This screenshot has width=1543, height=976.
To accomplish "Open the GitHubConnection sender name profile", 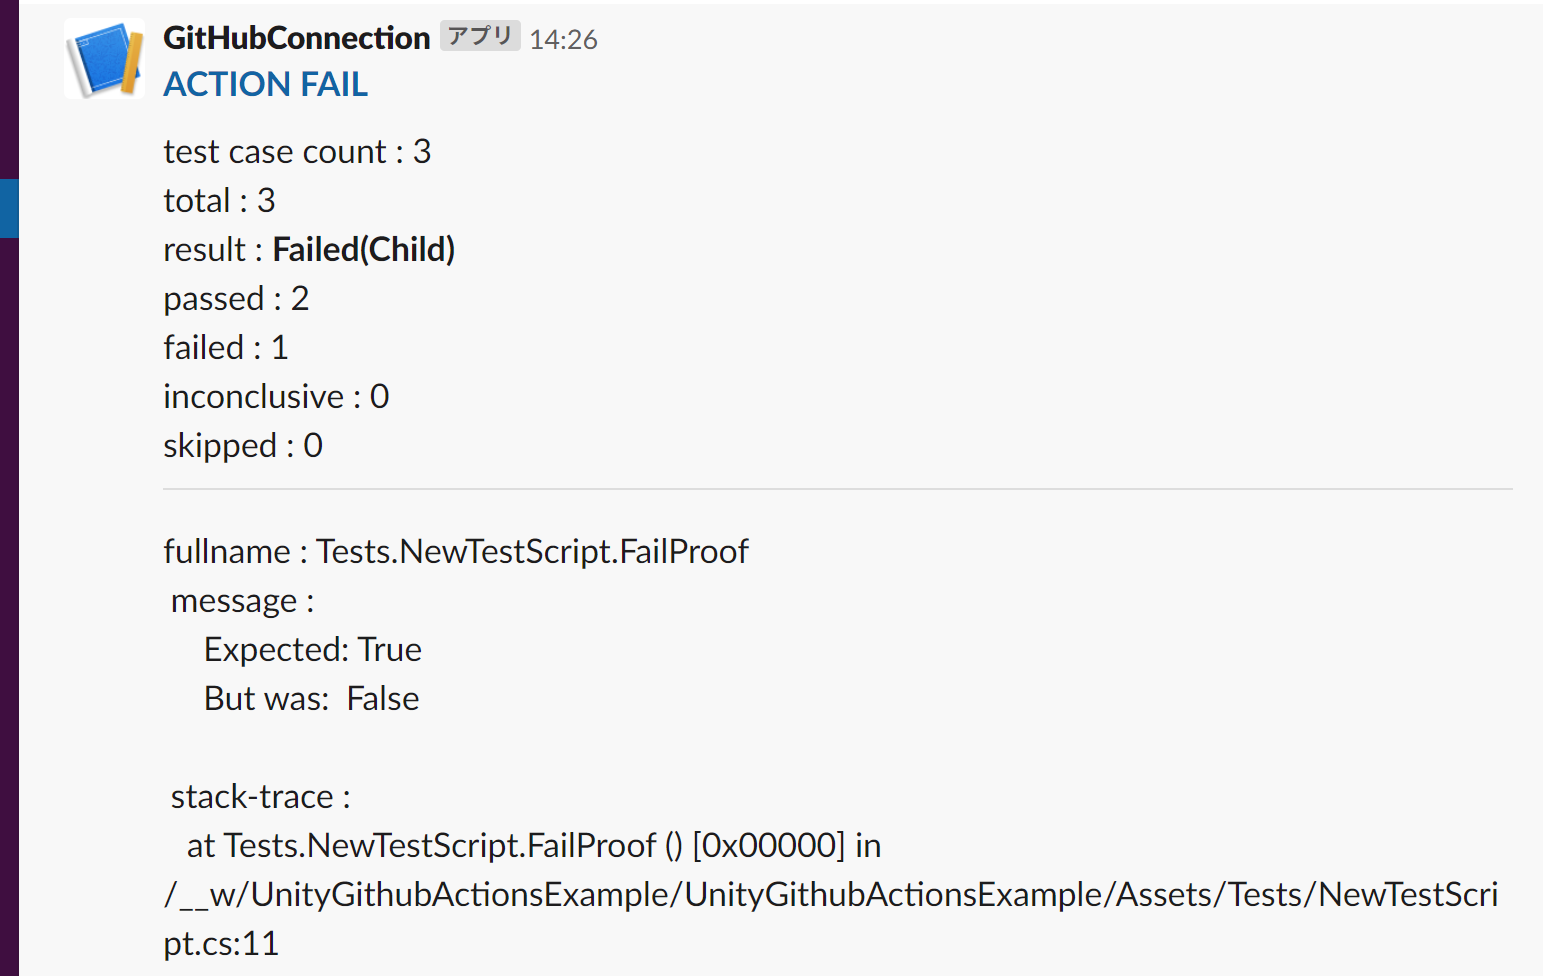I will pyautogui.click(x=296, y=38).
